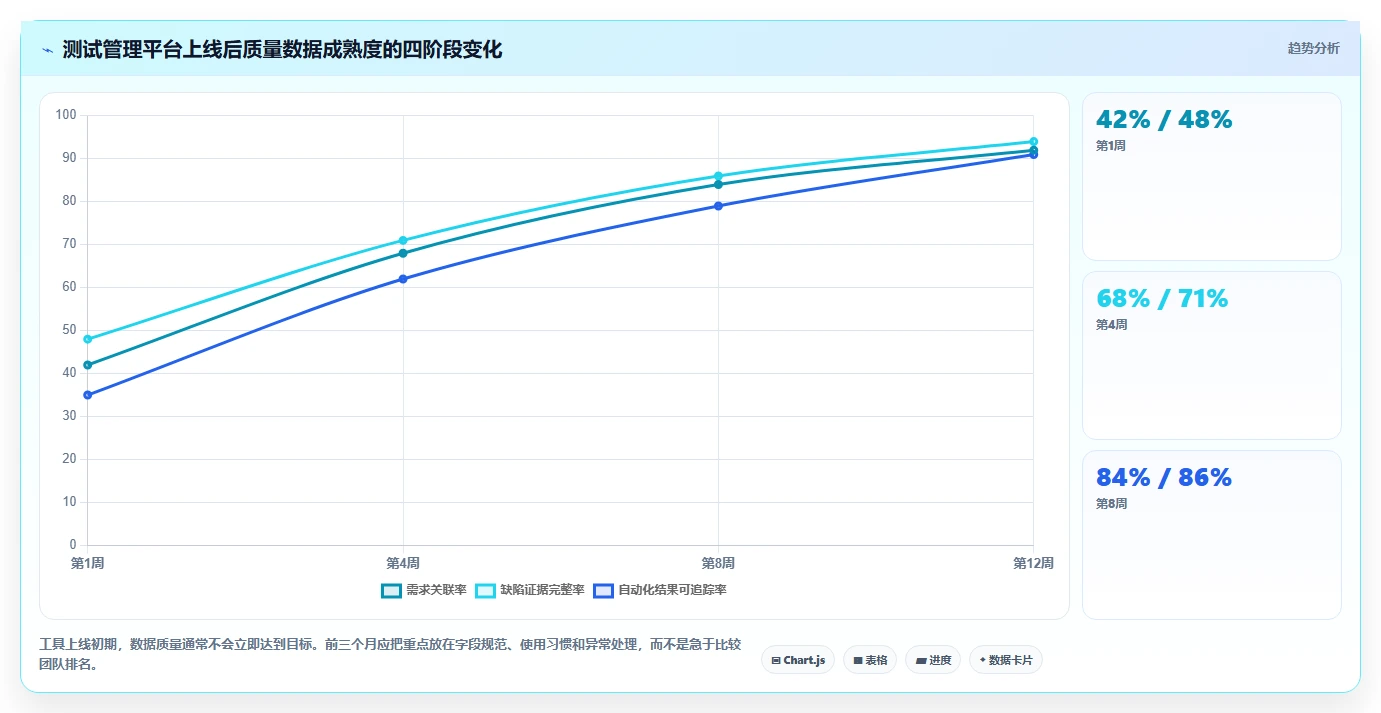
Task: Open the 42% / 48% card
Action: pyautogui.click(x=1212, y=177)
